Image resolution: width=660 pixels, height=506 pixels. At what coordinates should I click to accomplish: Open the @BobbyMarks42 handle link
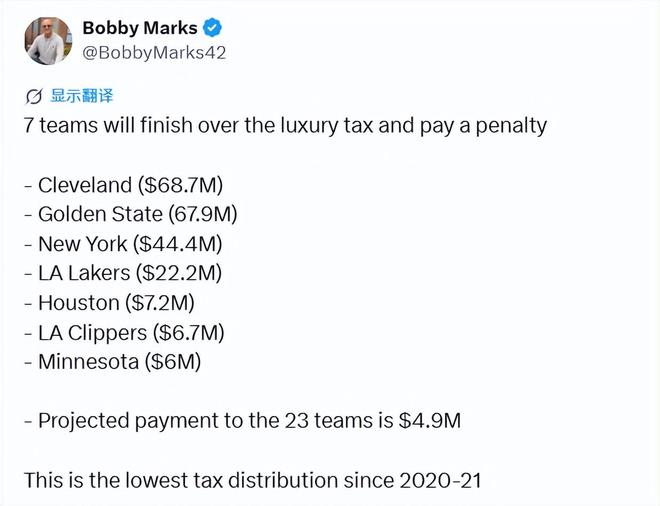tap(154, 52)
